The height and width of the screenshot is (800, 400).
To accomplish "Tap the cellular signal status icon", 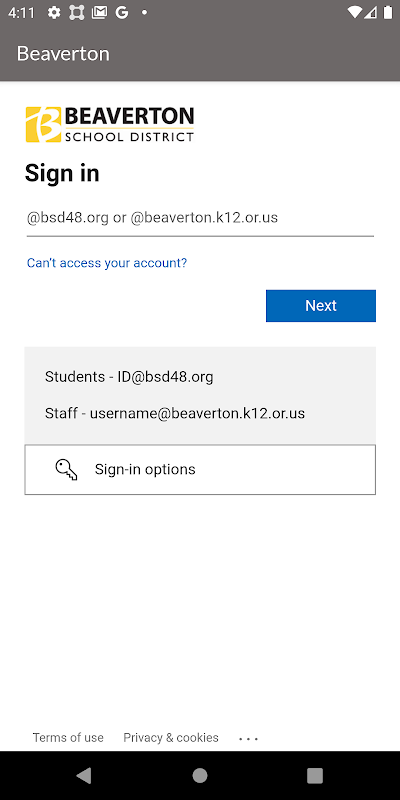I will 372,13.
